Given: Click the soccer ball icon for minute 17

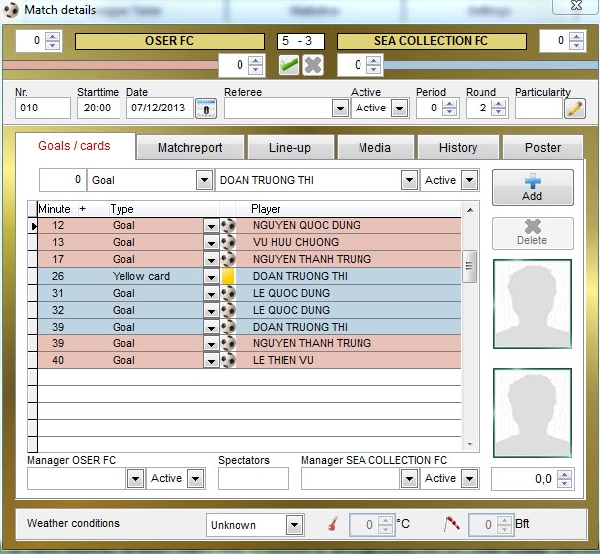Looking at the screenshot, I should click(228, 259).
